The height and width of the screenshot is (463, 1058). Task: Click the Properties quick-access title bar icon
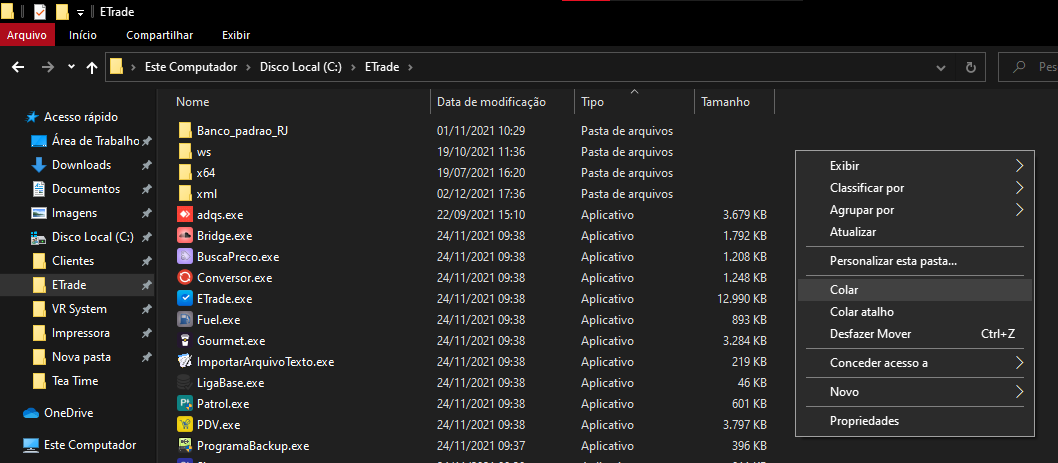pyautogui.click(x=40, y=12)
